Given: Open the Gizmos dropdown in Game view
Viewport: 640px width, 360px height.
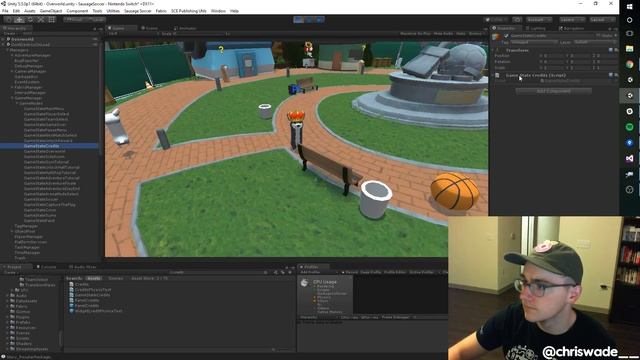Looking at the screenshot, I should coord(476,33).
